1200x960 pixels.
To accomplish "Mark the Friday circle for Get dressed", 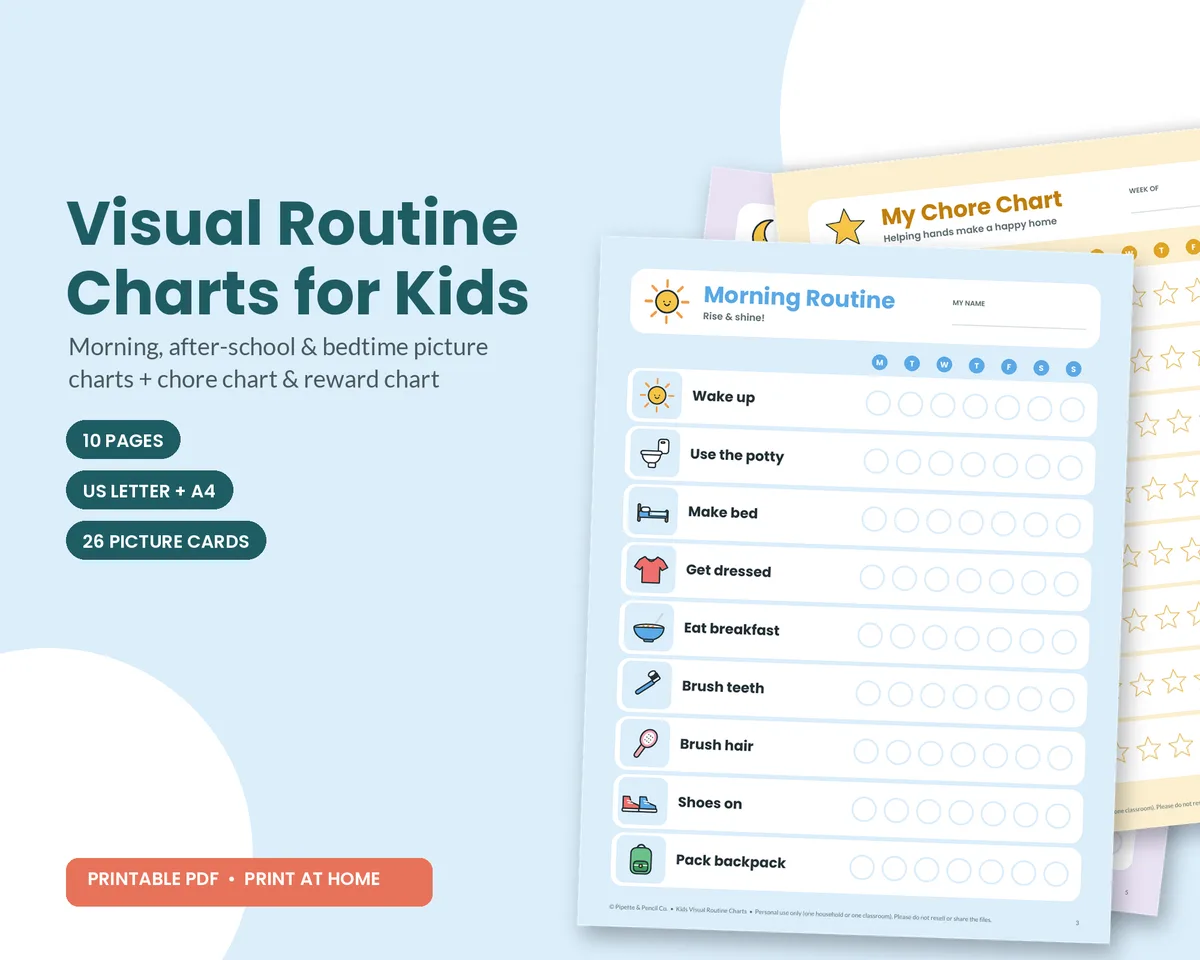I will click(1001, 581).
